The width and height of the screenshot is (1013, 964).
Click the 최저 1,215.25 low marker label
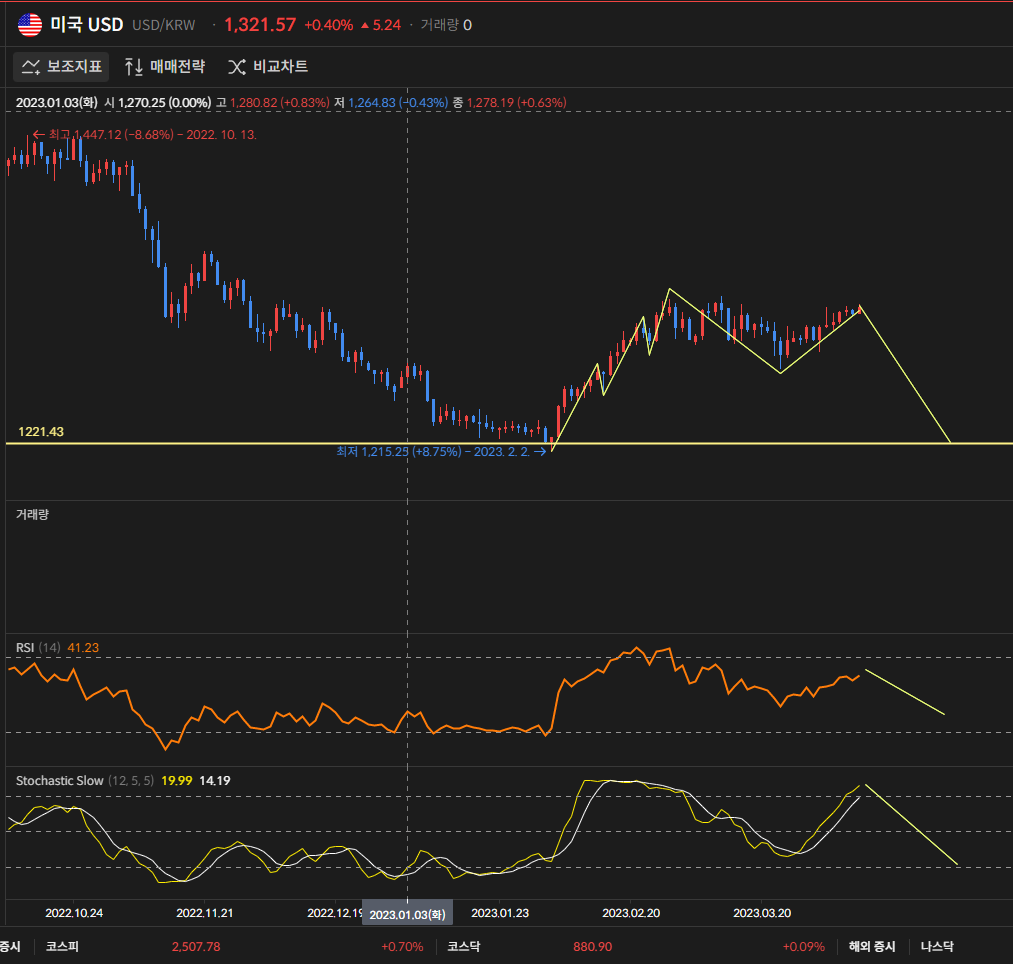[441, 452]
